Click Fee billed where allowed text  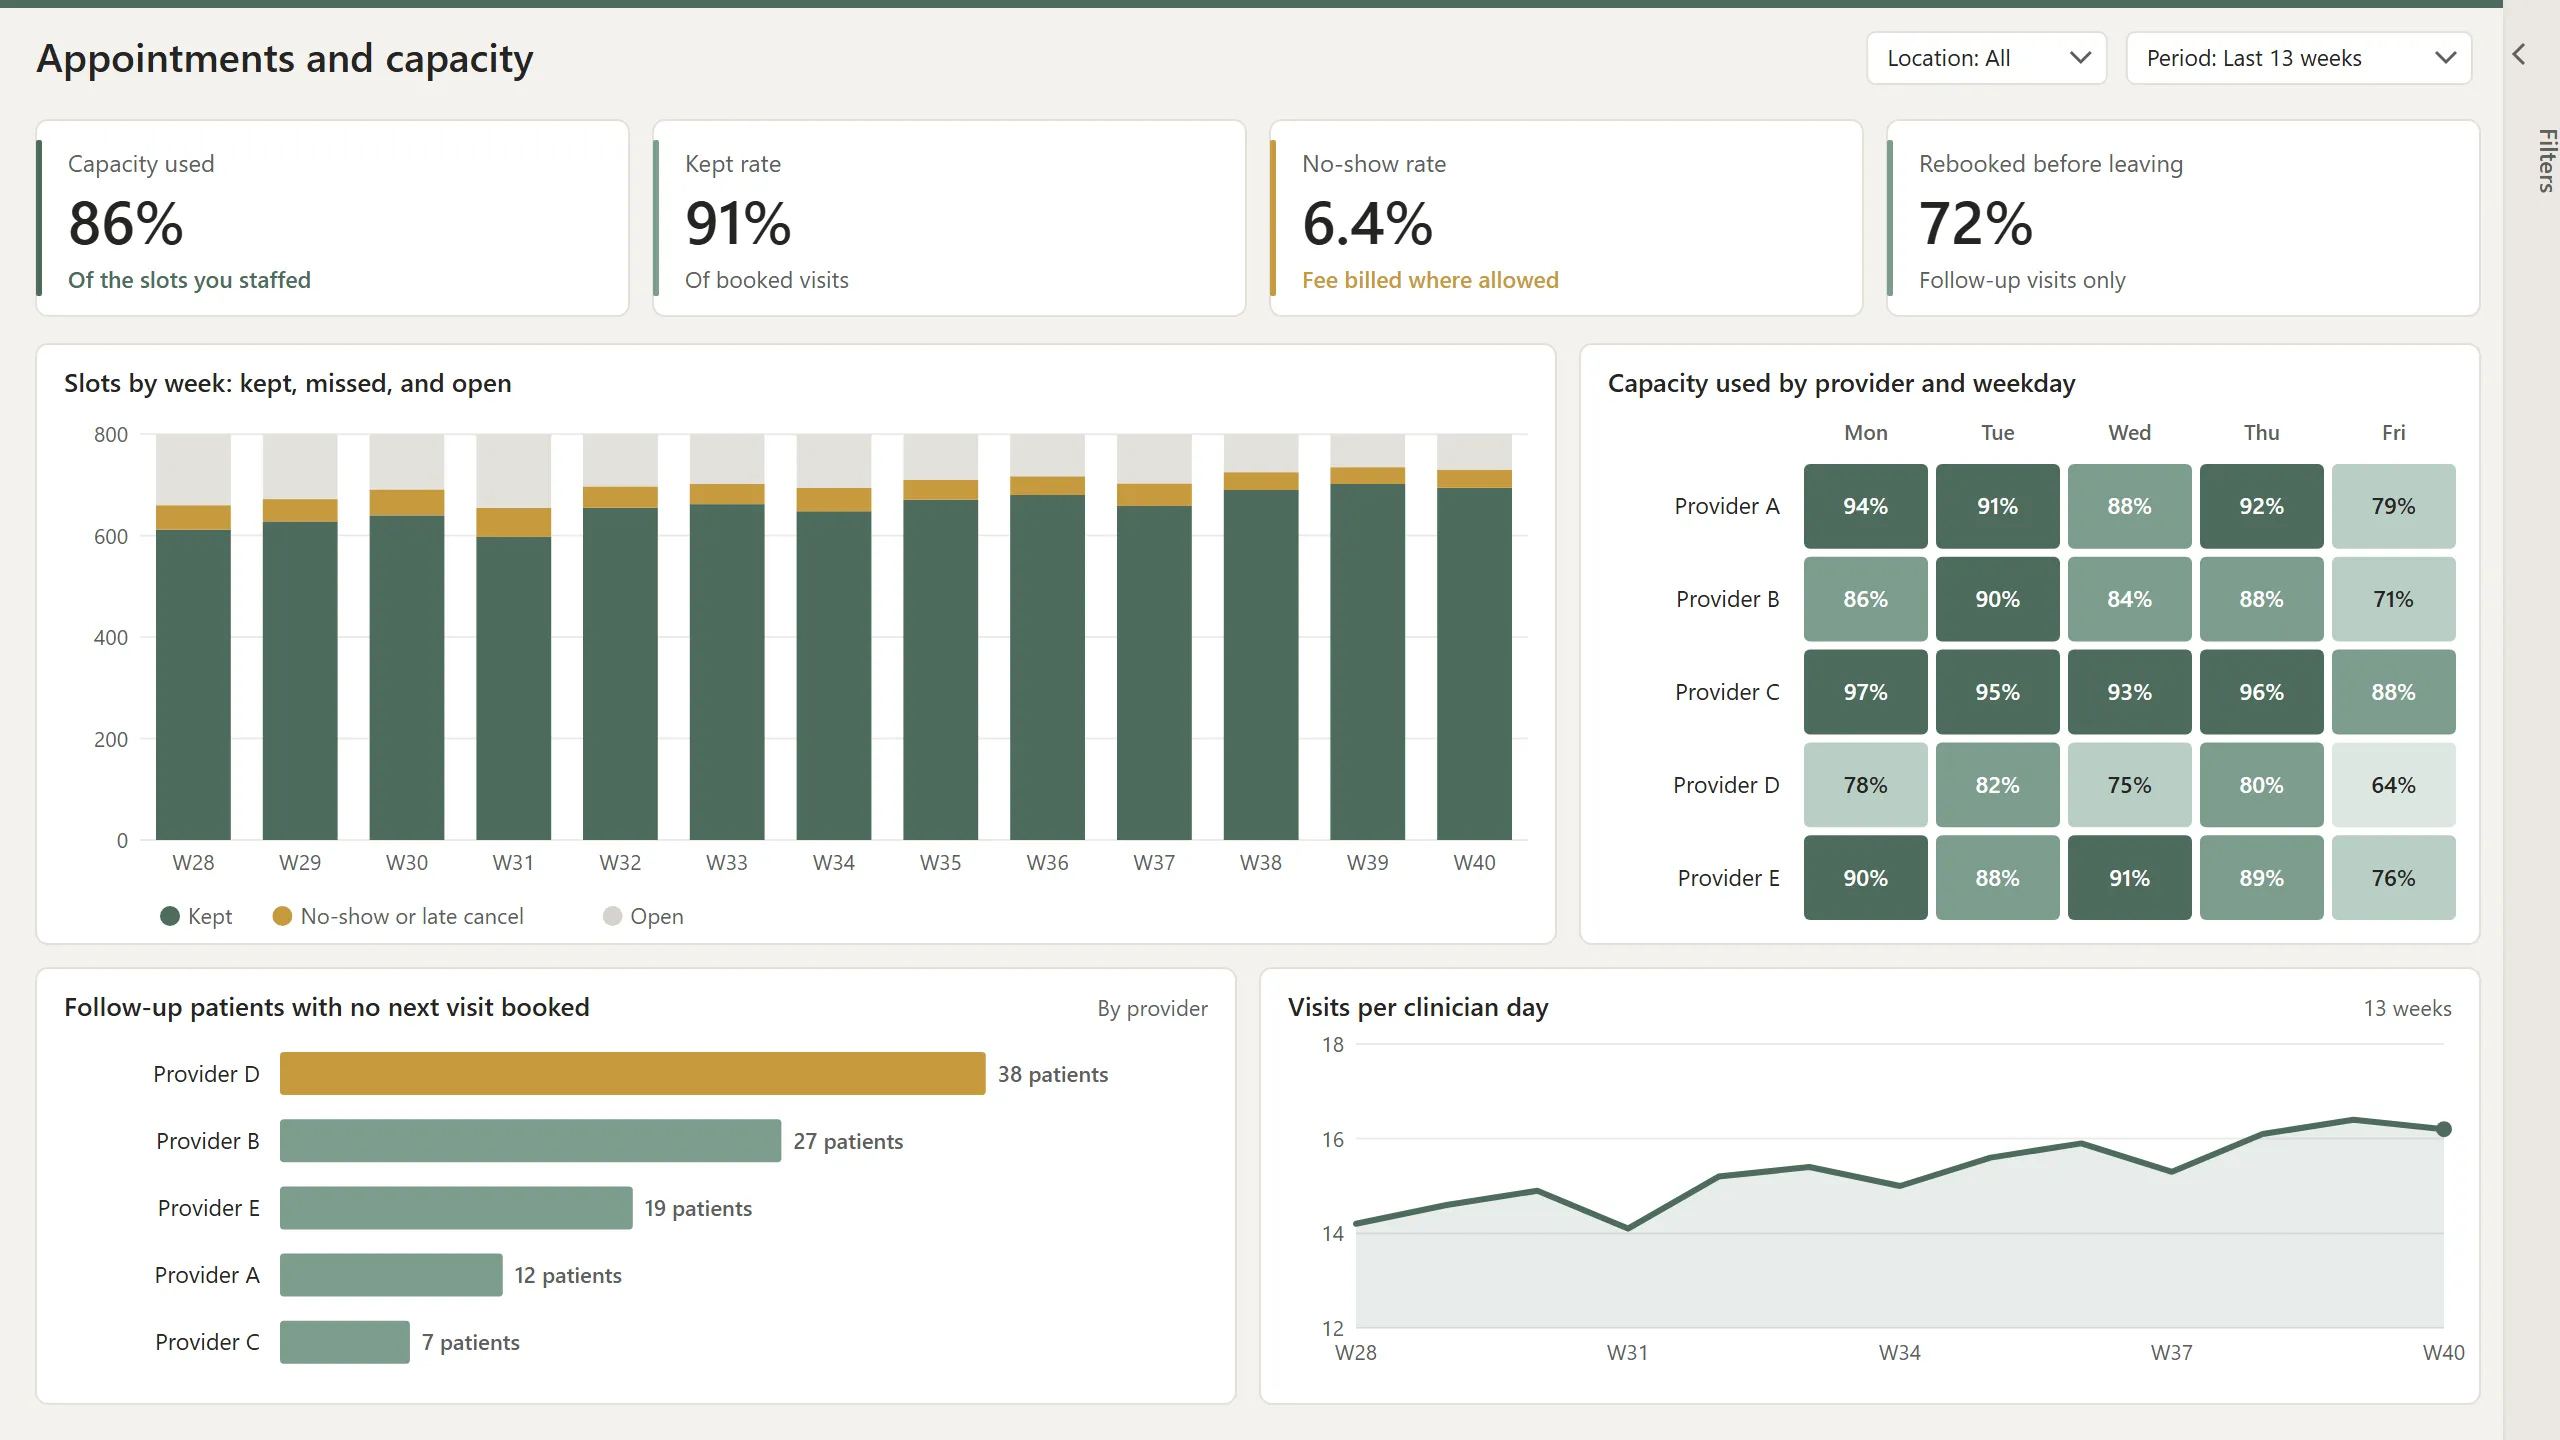tap(1430, 280)
